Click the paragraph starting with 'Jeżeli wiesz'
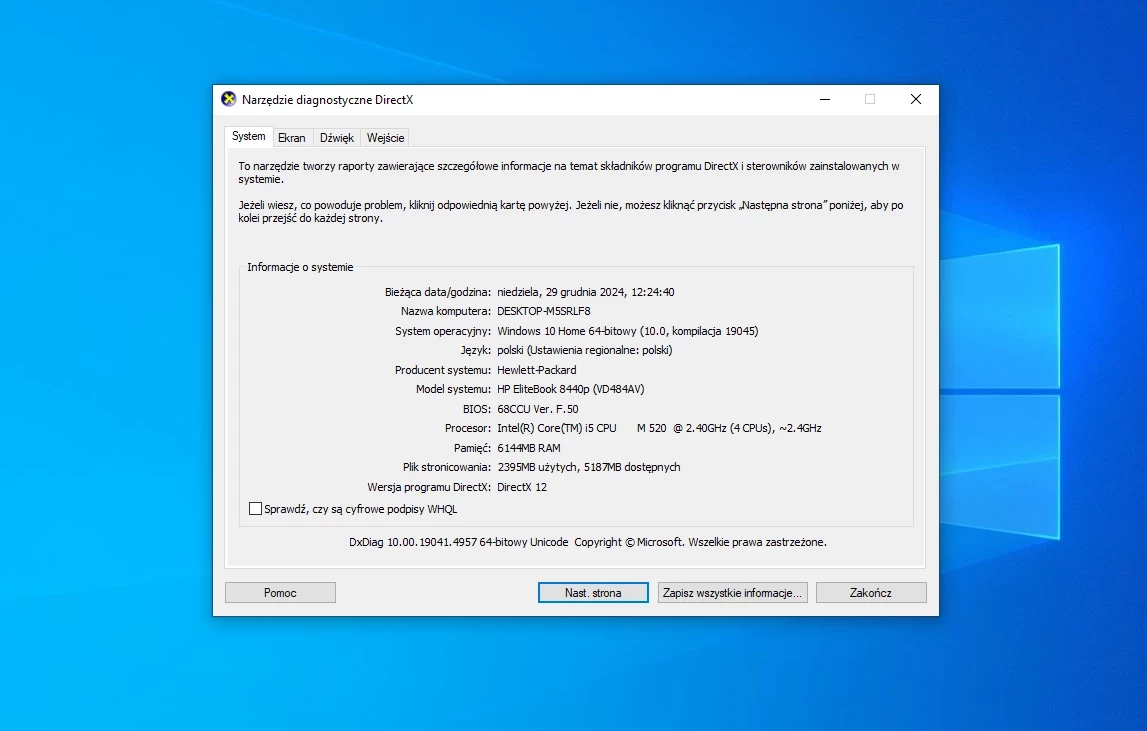The height and width of the screenshot is (731, 1147). [571, 211]
